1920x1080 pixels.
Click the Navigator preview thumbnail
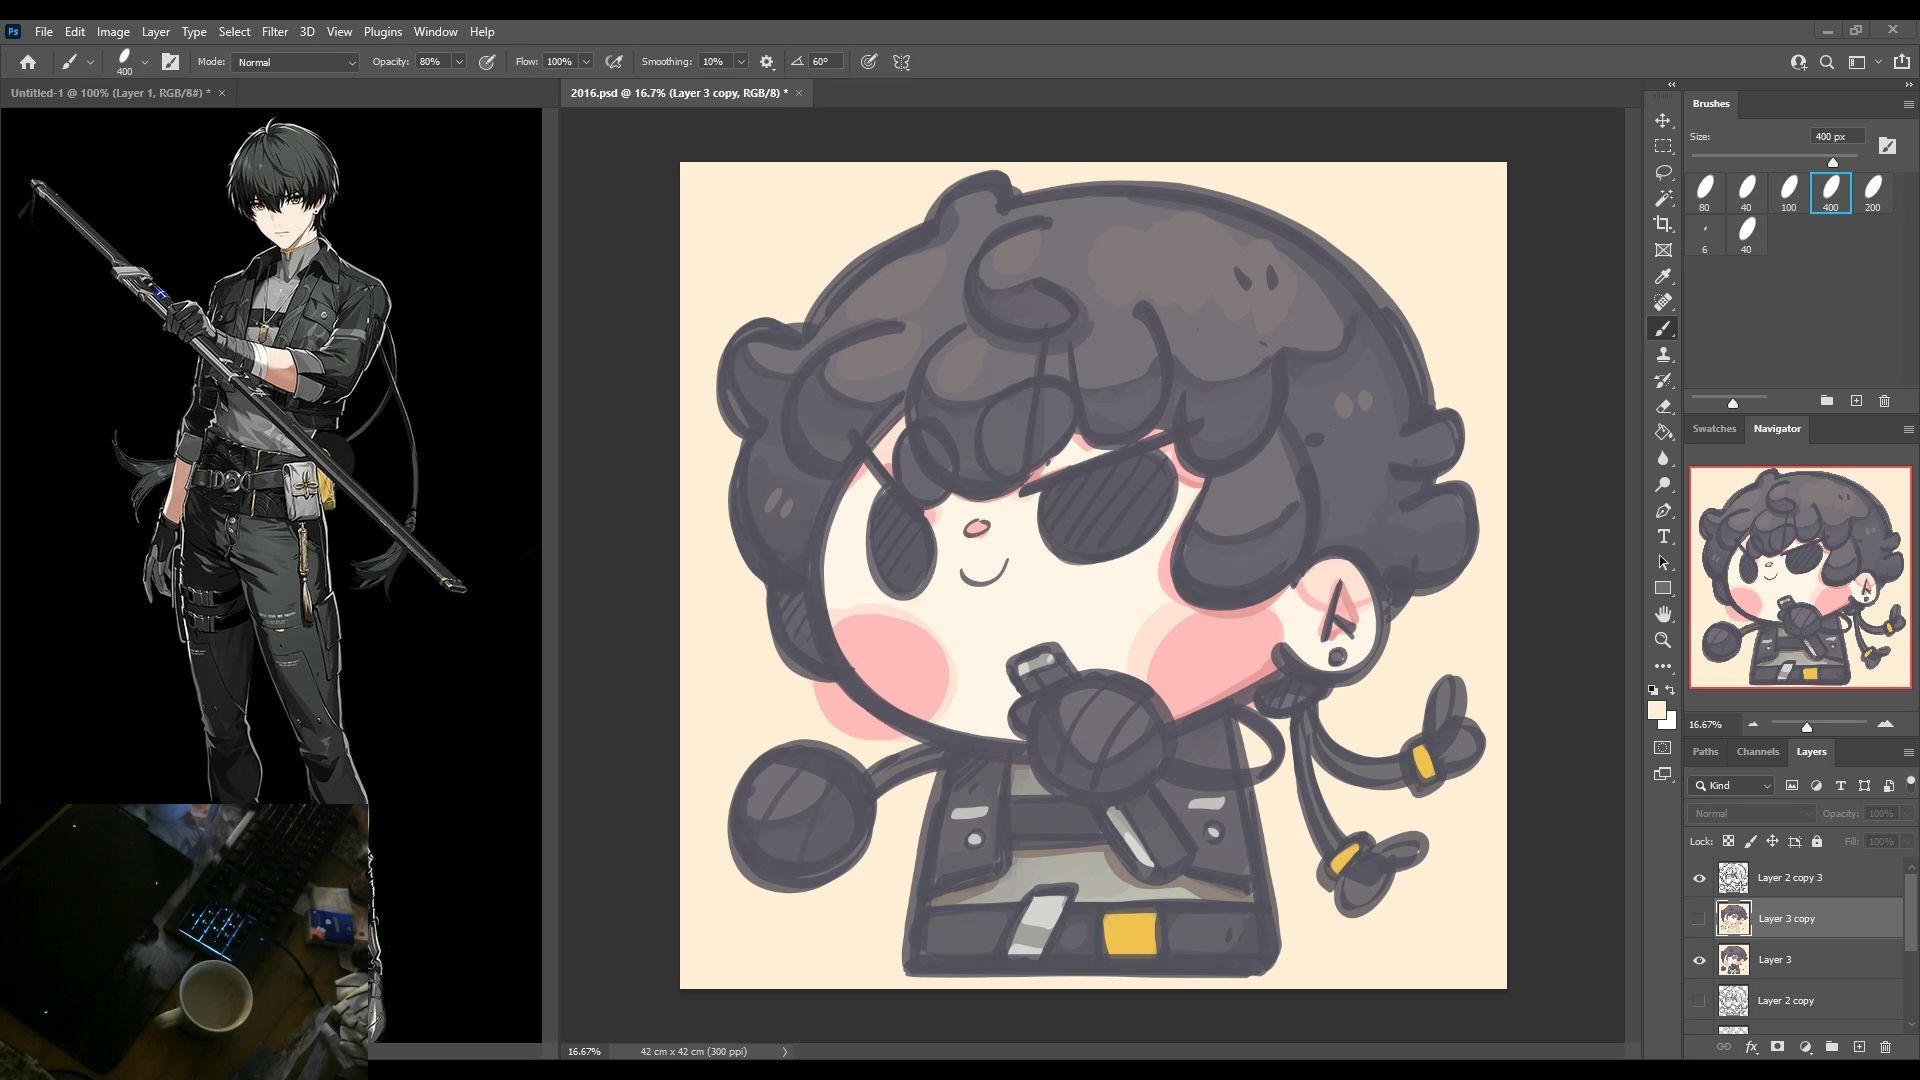tap(1800, 578)
